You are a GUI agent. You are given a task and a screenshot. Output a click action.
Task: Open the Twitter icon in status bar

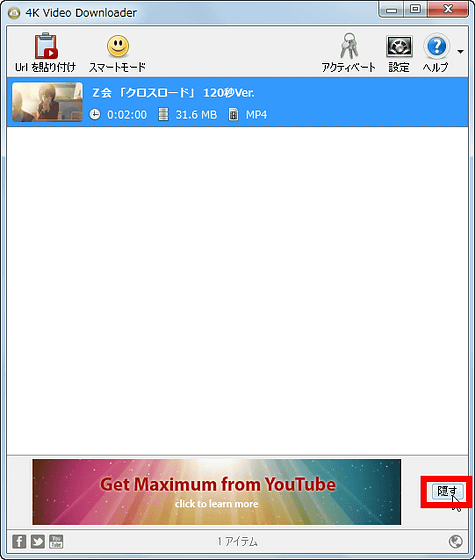pos(38,541)
